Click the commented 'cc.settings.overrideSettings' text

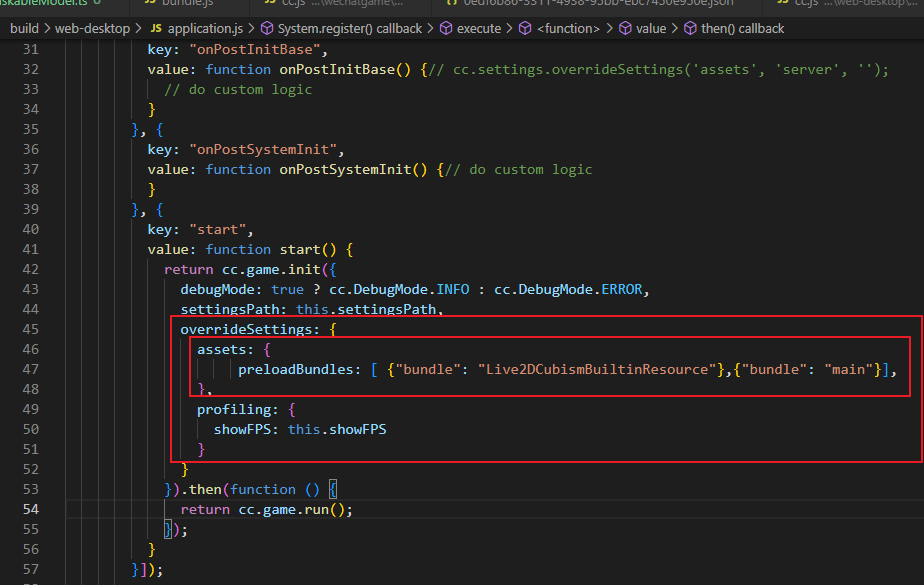pyautogui.click(x=567, y=70)
